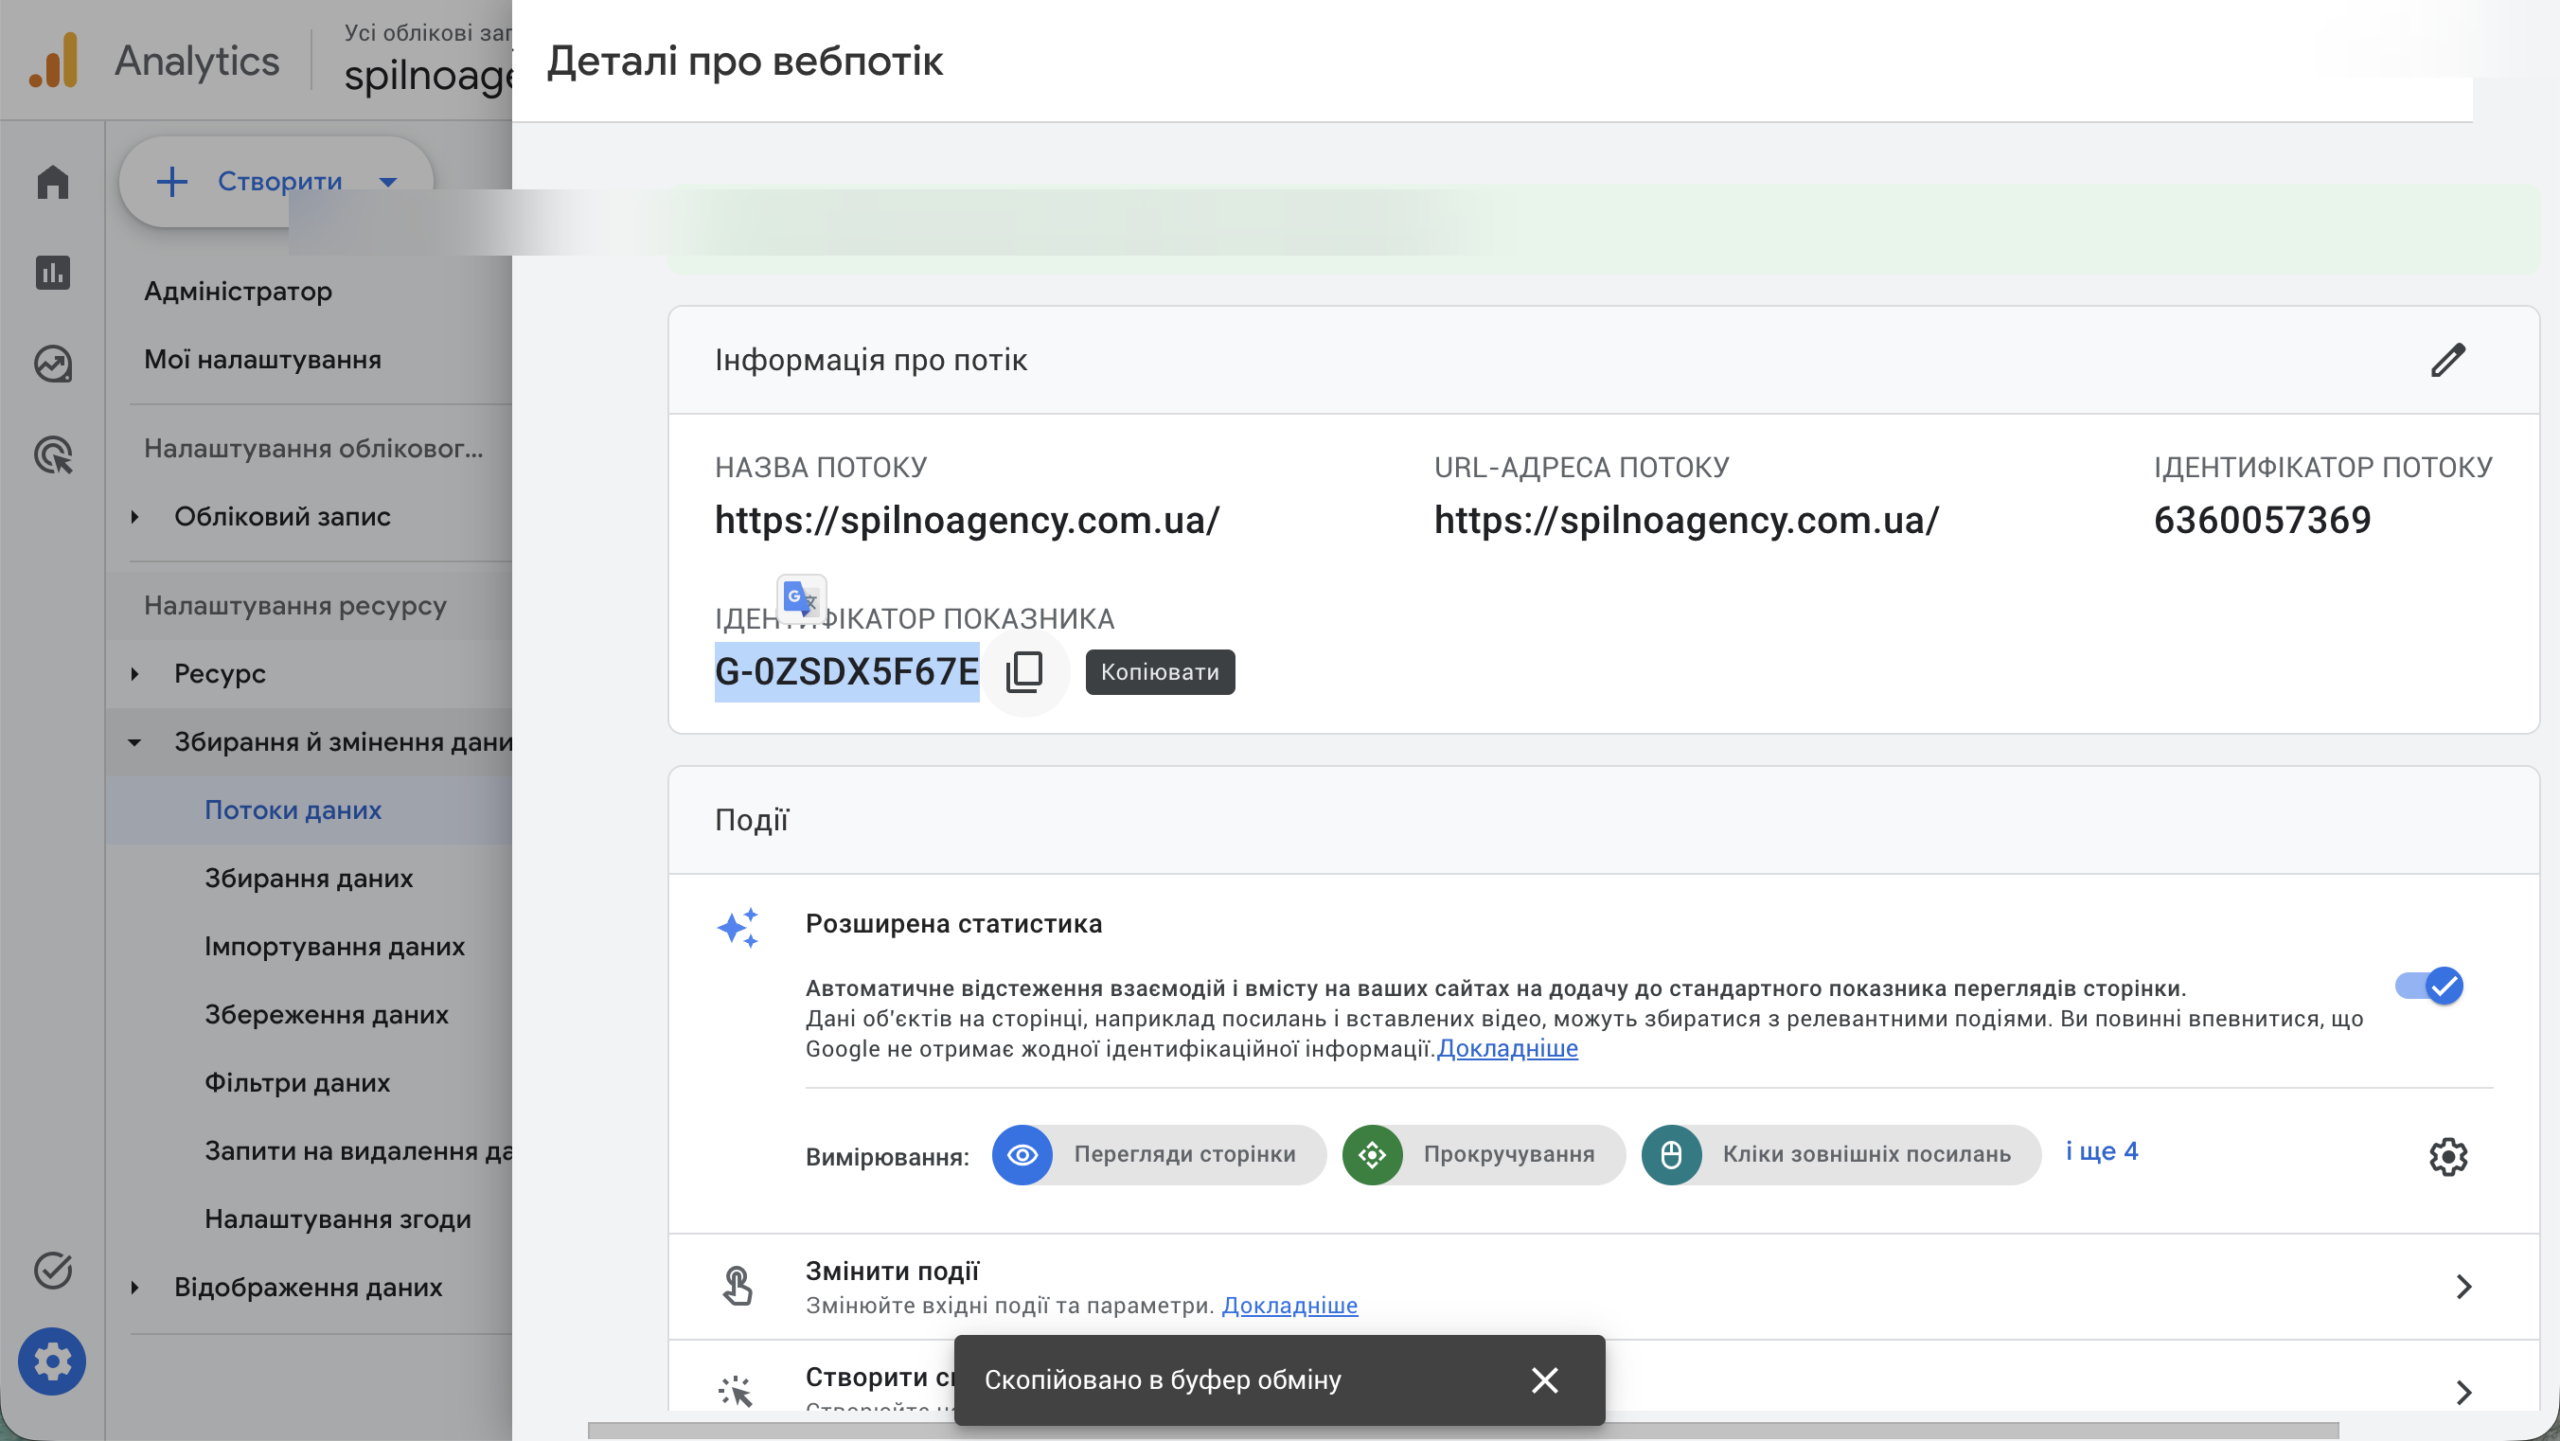Click Докладніше link in enhanced measurement text
Image resolution: width=2560 pixels, height=1441 pixels.
tap(1507, 1049)
